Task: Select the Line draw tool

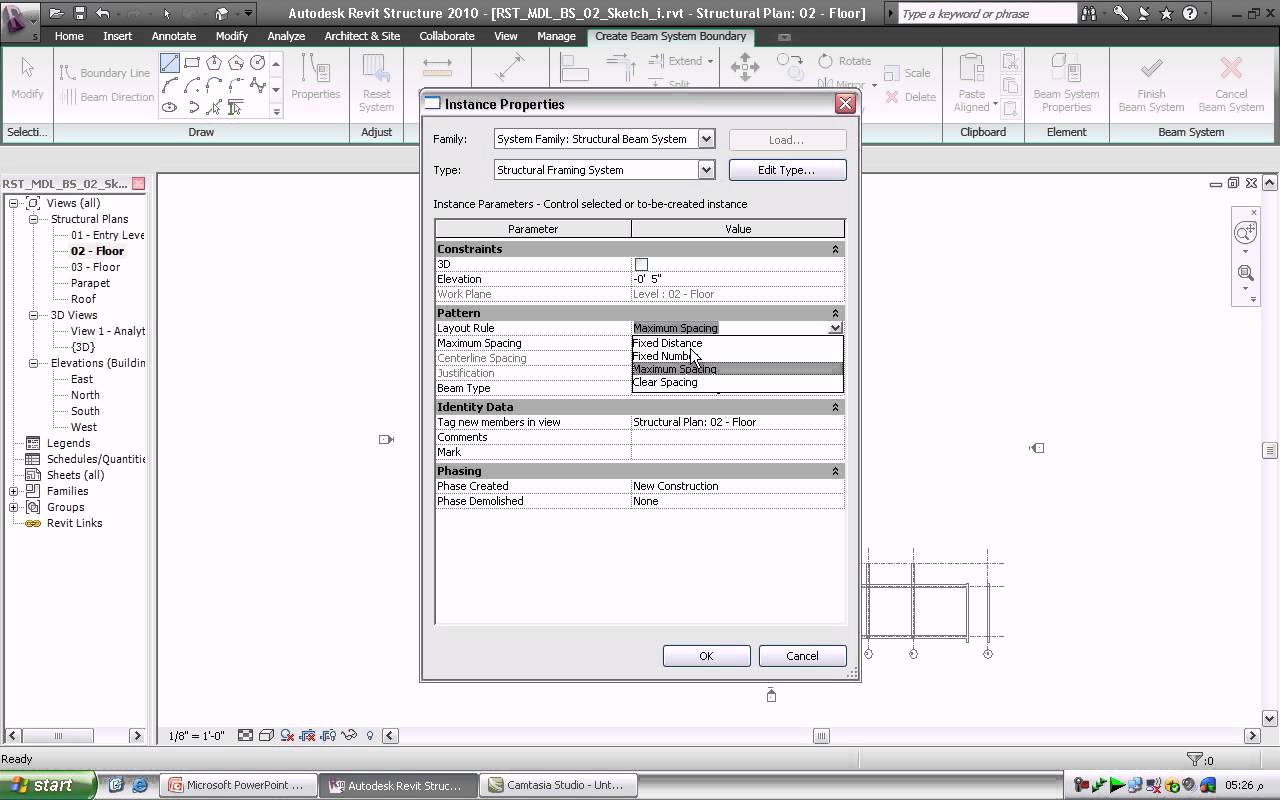Action: [x=170, y=63]
